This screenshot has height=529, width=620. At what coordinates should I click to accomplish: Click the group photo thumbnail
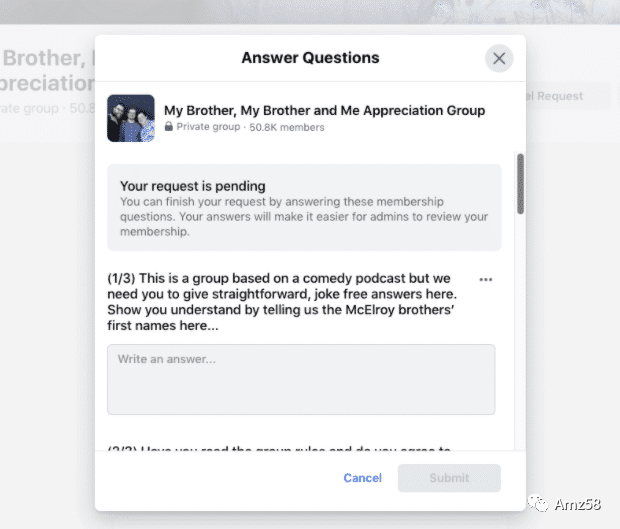click(131, 118)
